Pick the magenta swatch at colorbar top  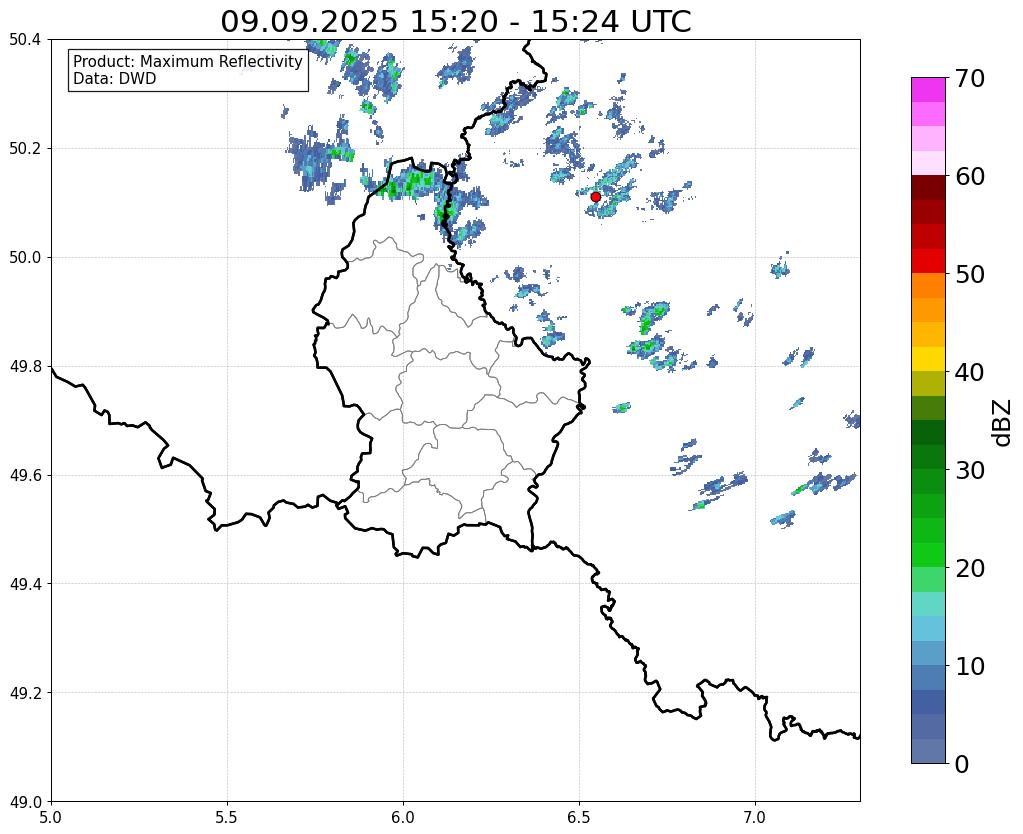[x=928, y=90]
